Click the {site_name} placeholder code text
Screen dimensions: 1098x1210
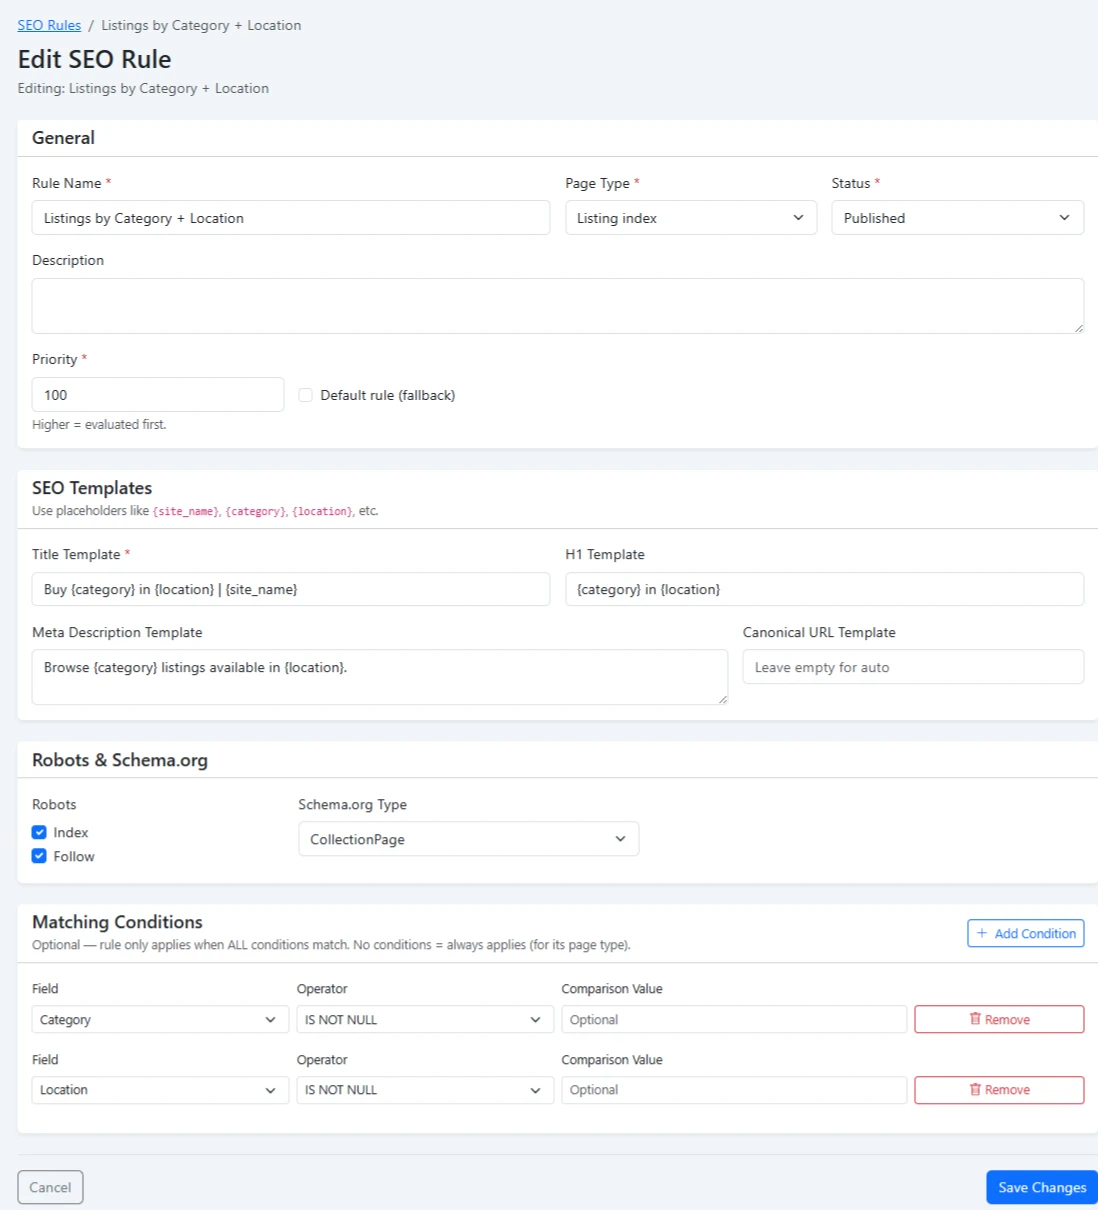coord(186,511)
